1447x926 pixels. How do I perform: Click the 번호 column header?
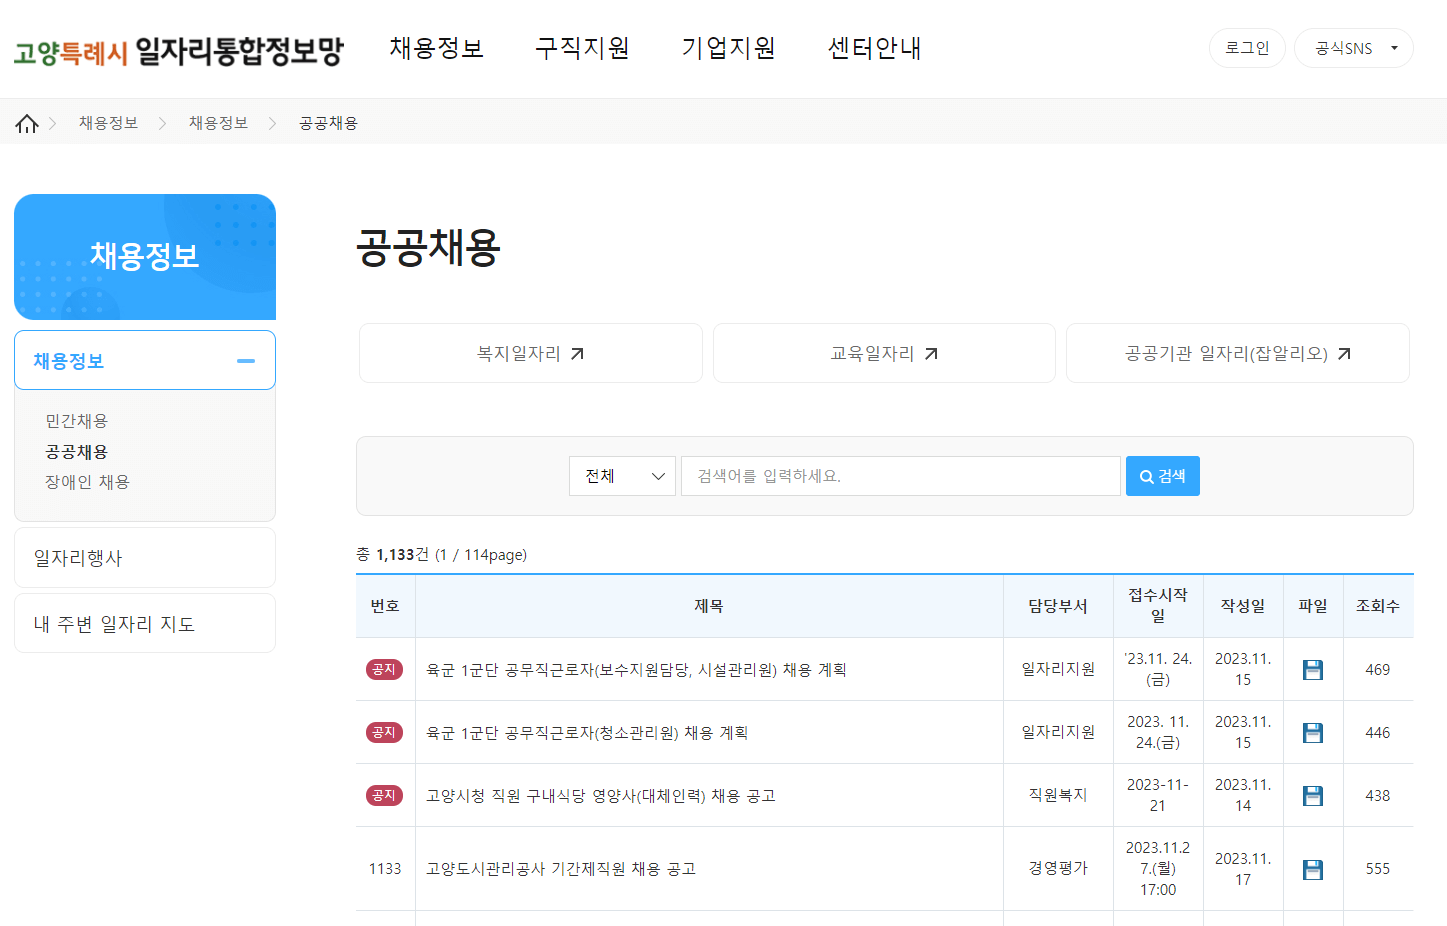[385, 606]
